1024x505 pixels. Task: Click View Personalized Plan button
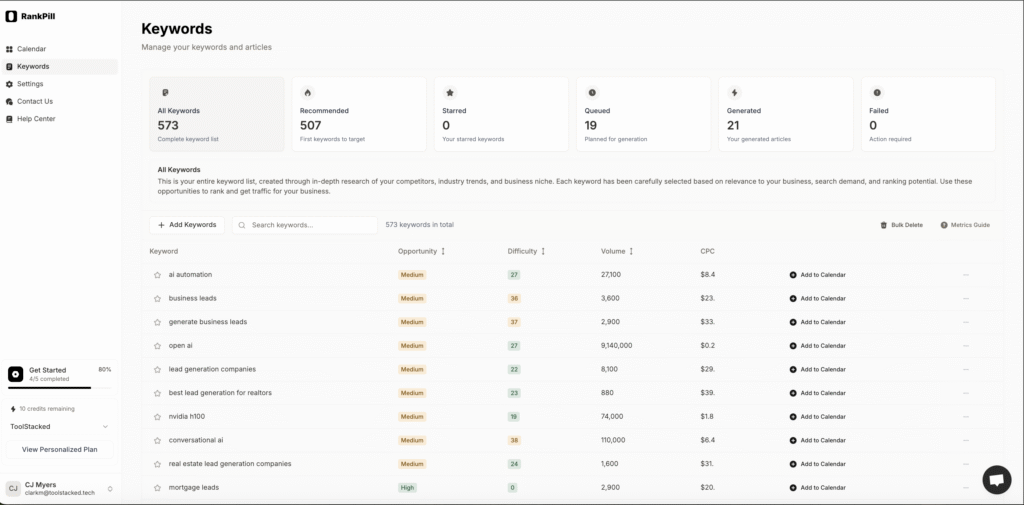pos(59,449)
